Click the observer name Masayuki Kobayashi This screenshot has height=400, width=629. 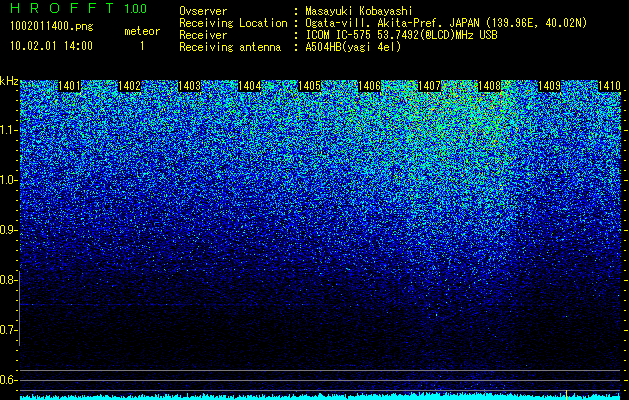[x=359, y=11]
